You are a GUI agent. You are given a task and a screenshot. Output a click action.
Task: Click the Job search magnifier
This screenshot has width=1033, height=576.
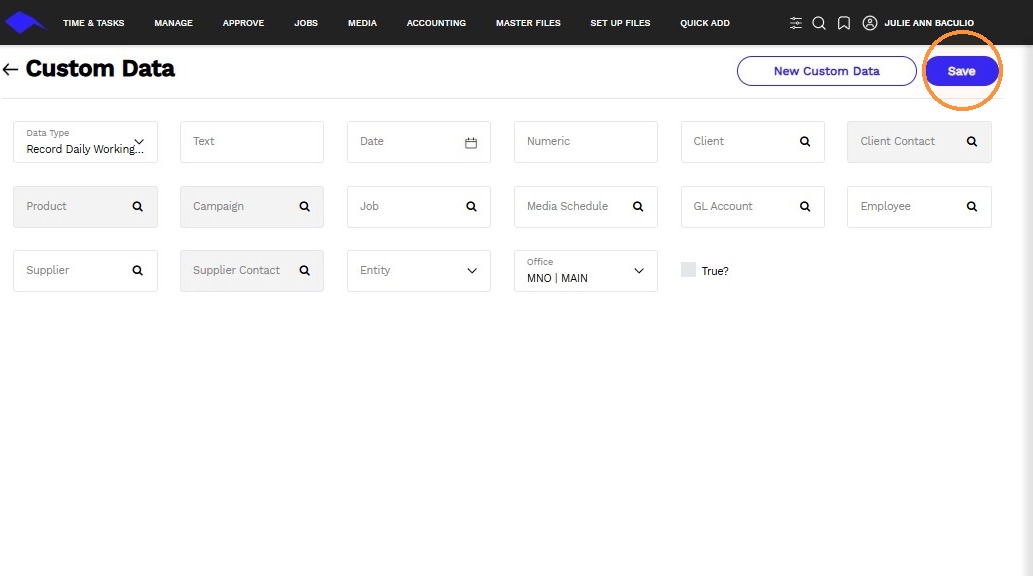pos(471,206)
